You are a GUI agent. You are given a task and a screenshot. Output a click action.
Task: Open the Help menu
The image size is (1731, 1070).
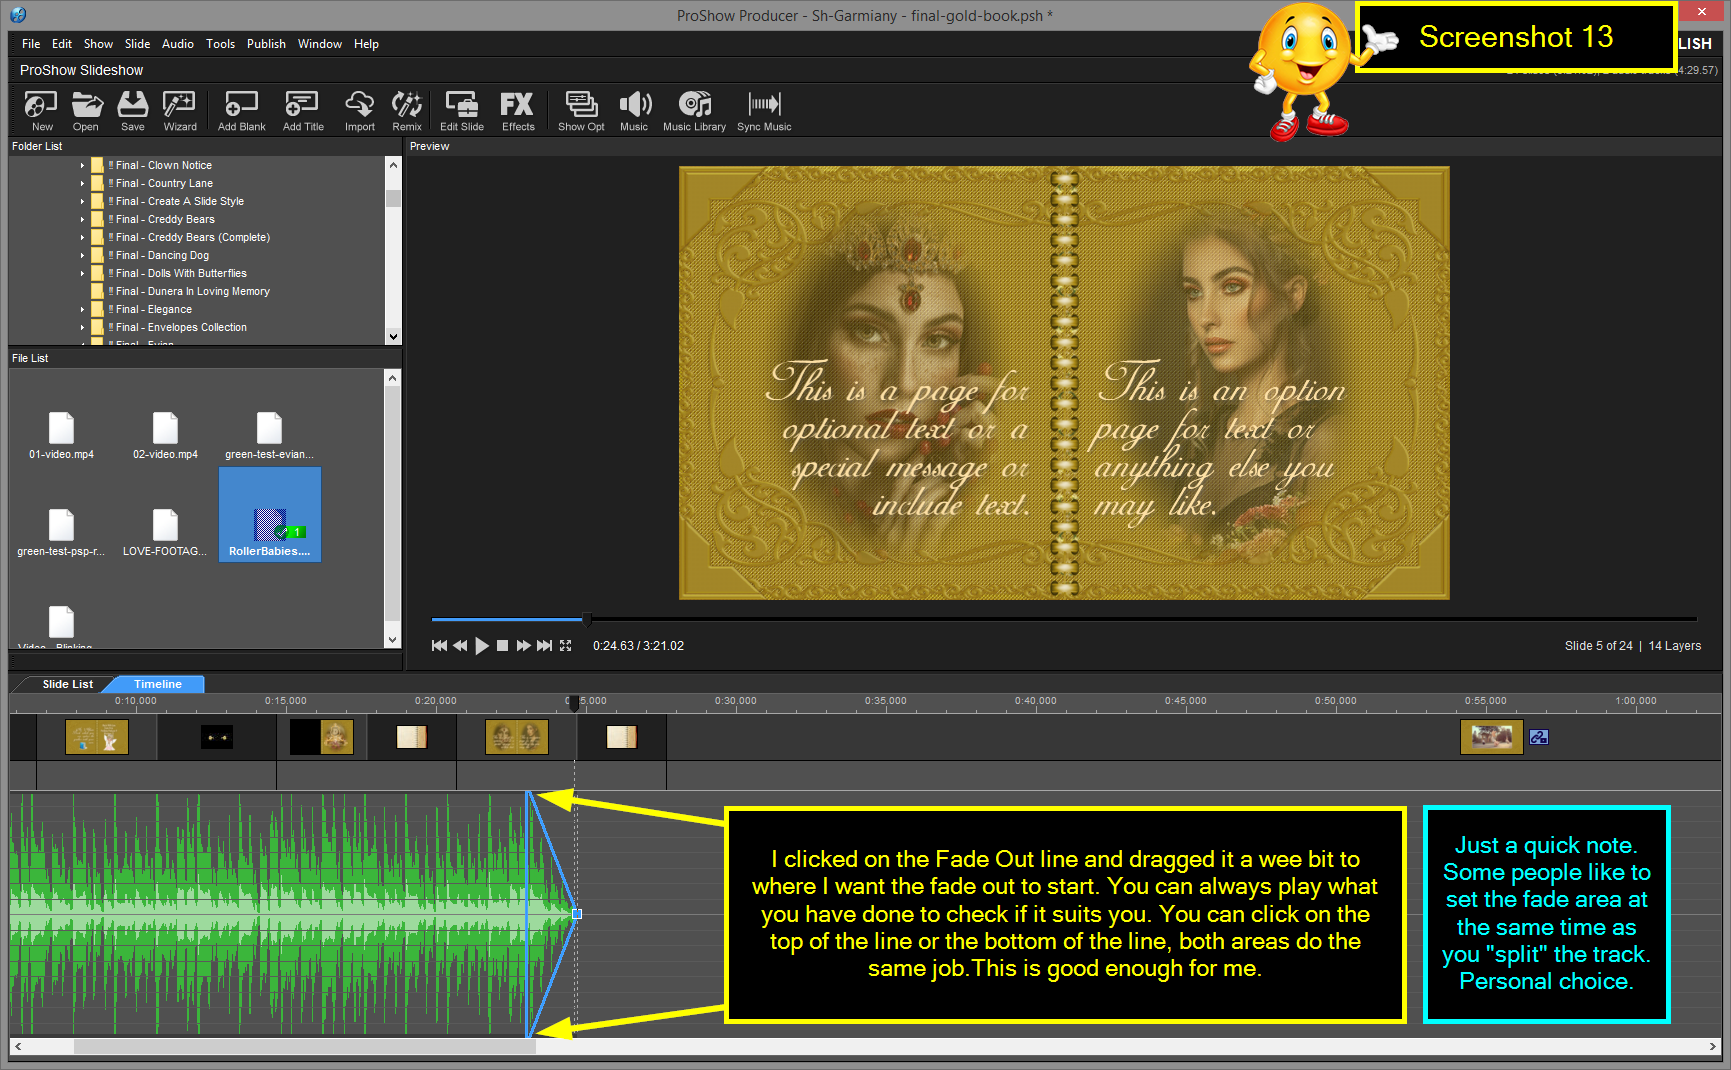pyautogui.click(x=366, y=44)
